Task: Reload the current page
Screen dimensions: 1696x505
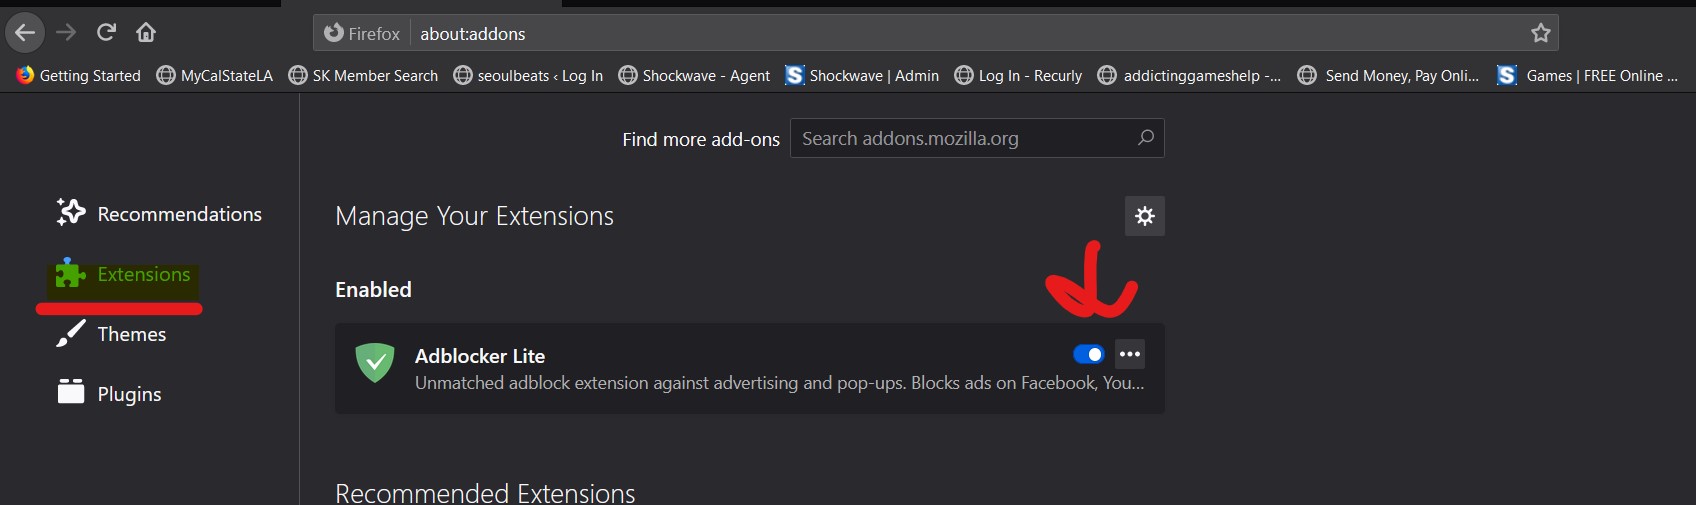Action: 106,33
